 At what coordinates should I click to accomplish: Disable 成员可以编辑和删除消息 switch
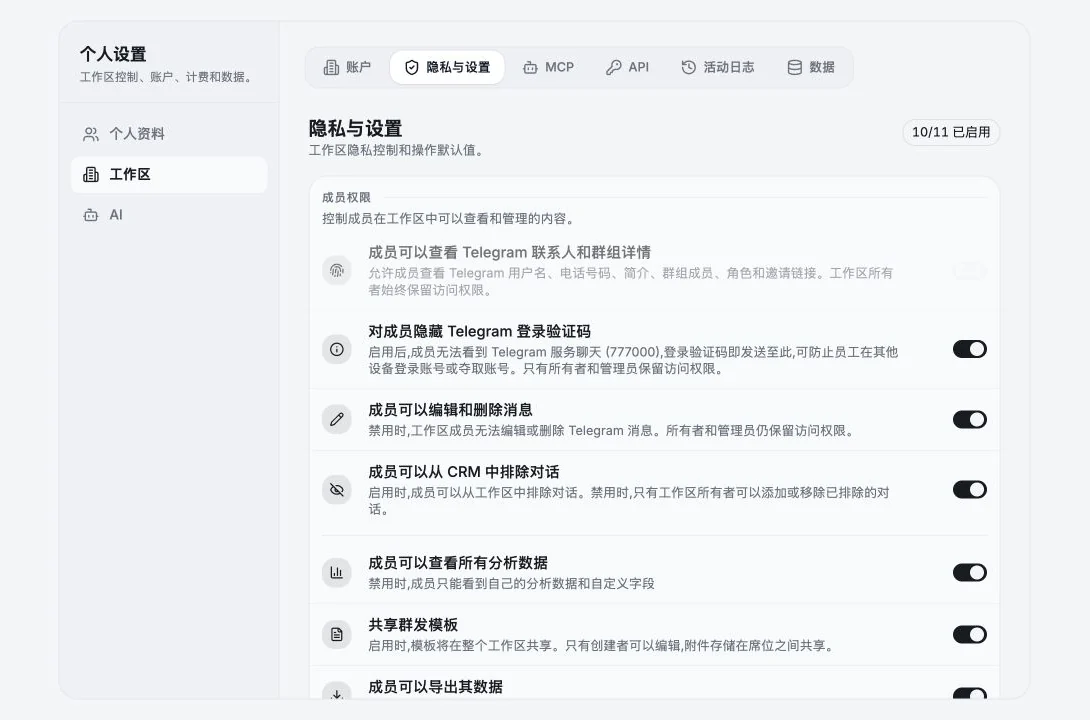(x=970, y=419)
